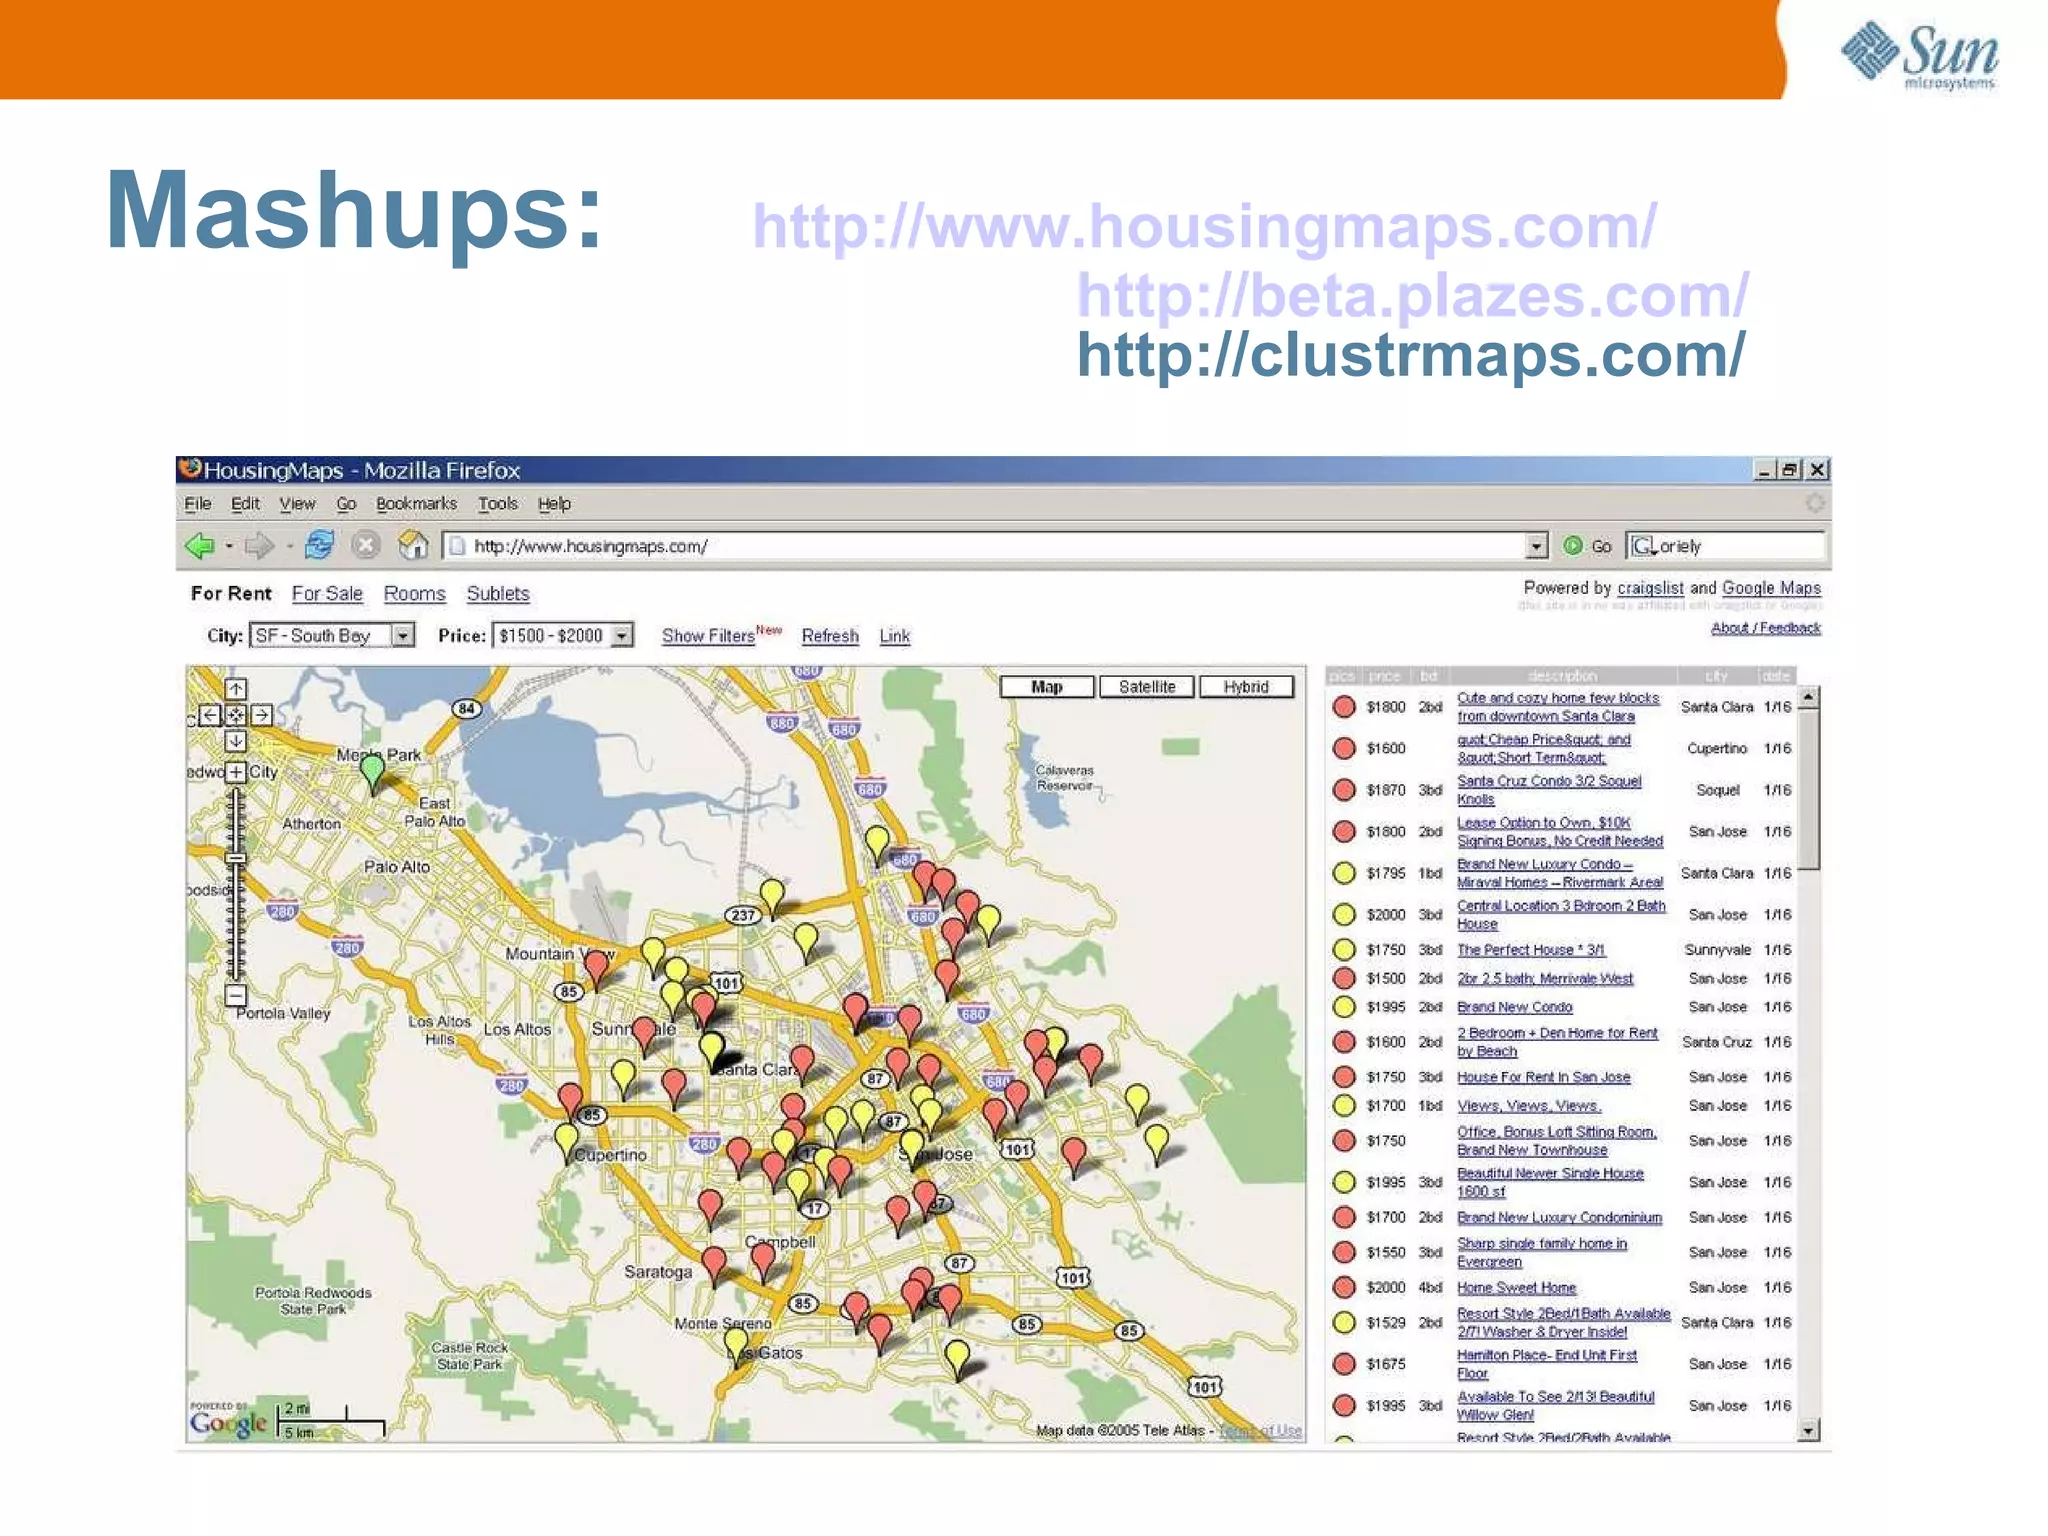This screenshot has height=1536, width=2048.
Task: Click the map zoom slider handle
Action: point(235,858)
